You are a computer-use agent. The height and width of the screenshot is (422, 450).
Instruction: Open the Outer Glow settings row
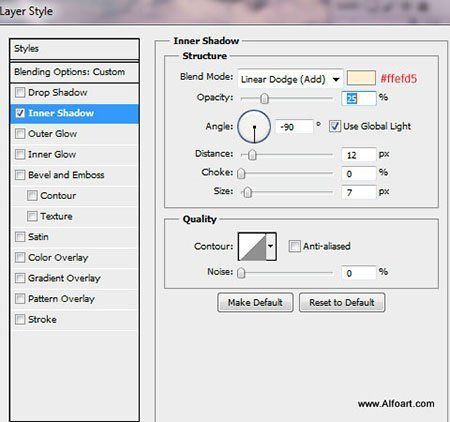75,134
